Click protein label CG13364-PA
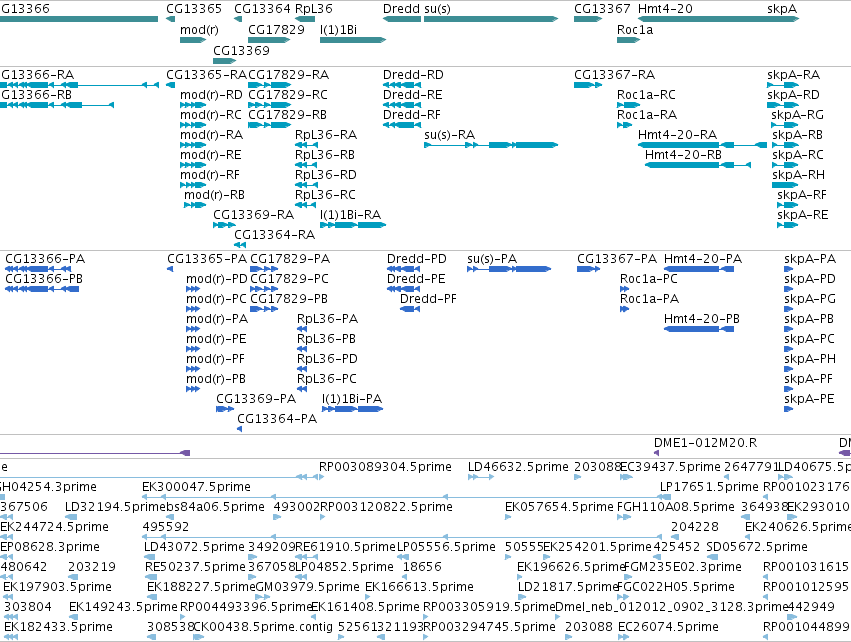Image resolution: width=851 pixels, height=642 pixels. 277,418
